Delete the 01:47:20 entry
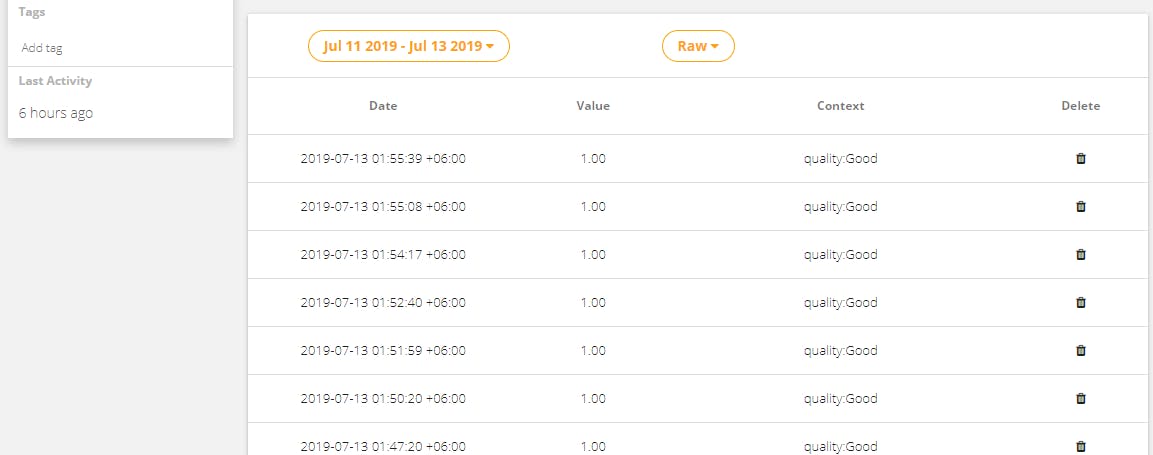This screenshot has height=455, width=1153. pyautogui.click(x=1080, y=446)
